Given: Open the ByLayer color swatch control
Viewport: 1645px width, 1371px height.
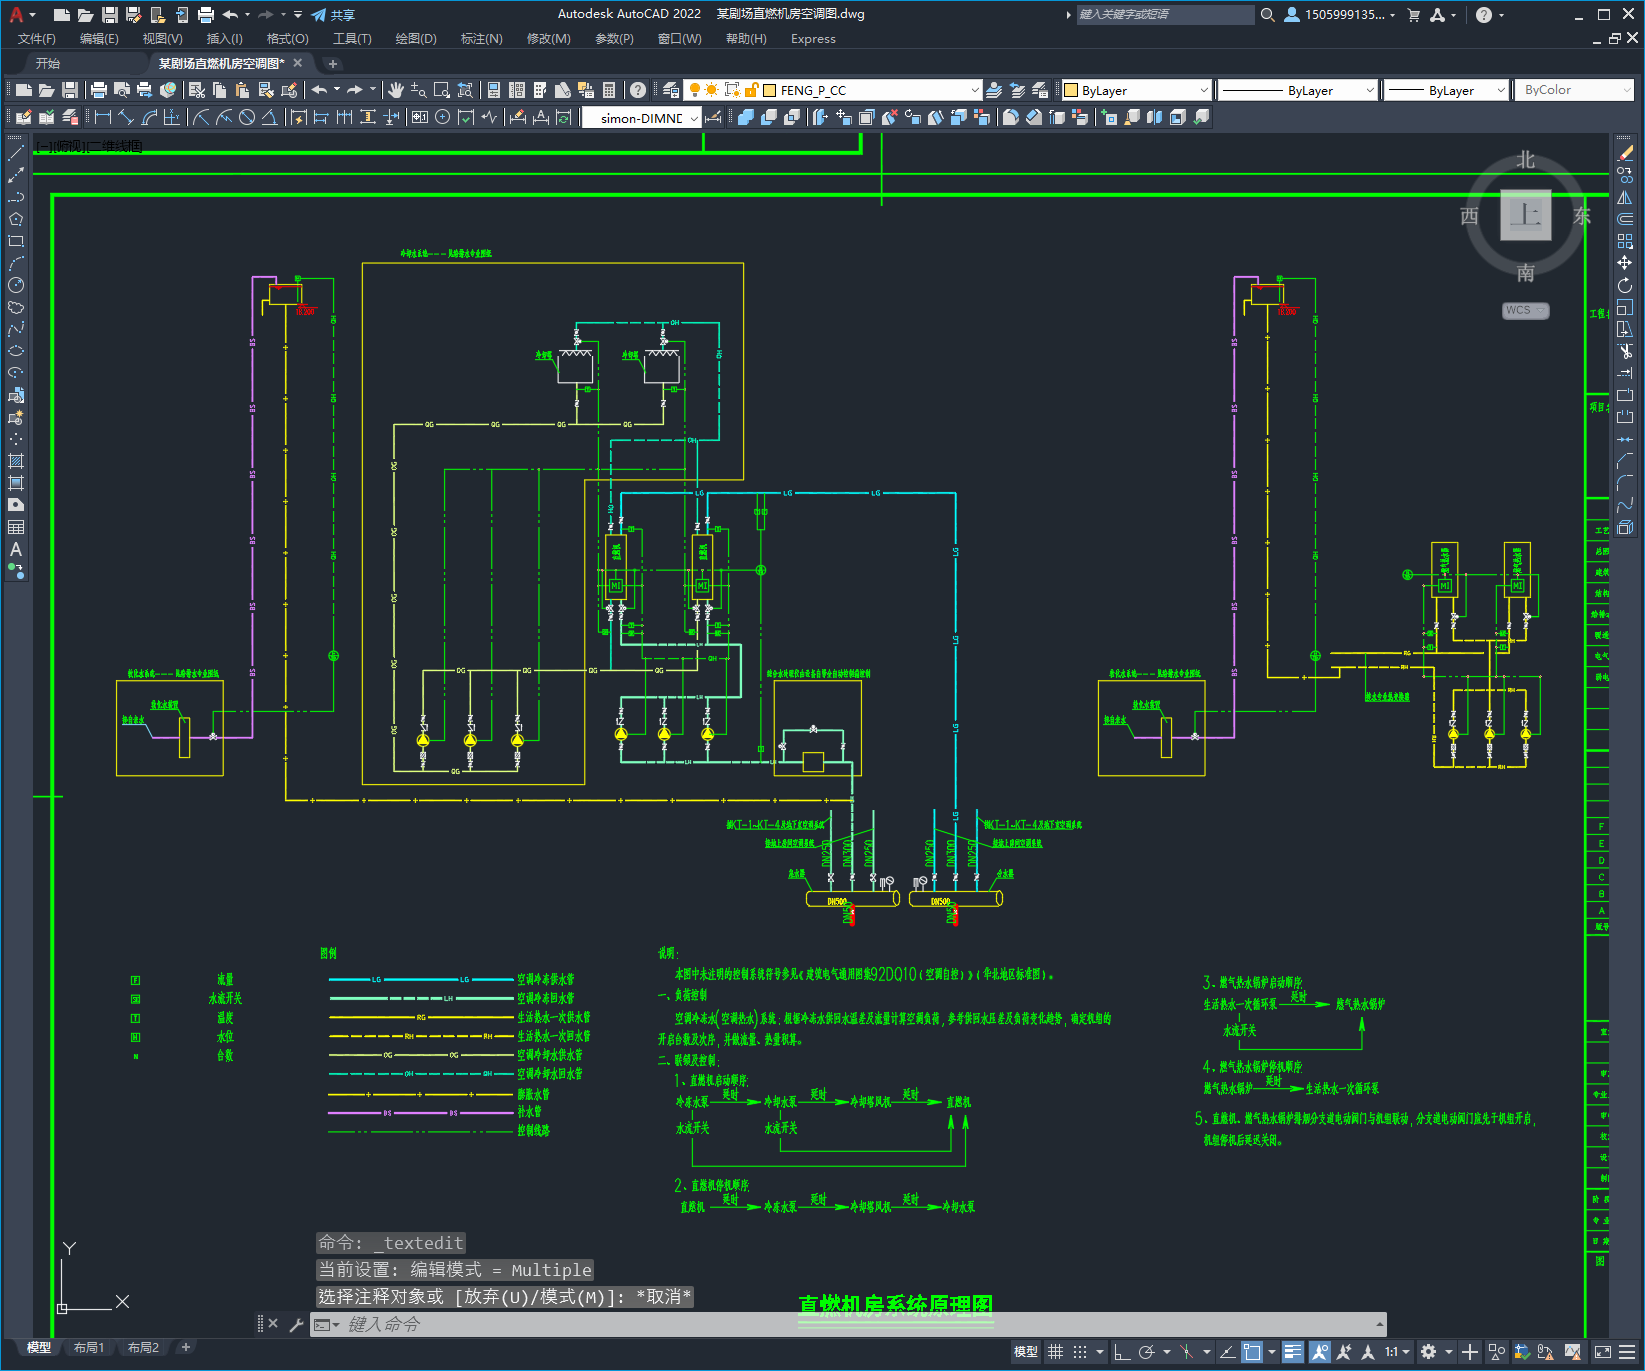Looking at the screenshot, I should tap(1136, 90).
